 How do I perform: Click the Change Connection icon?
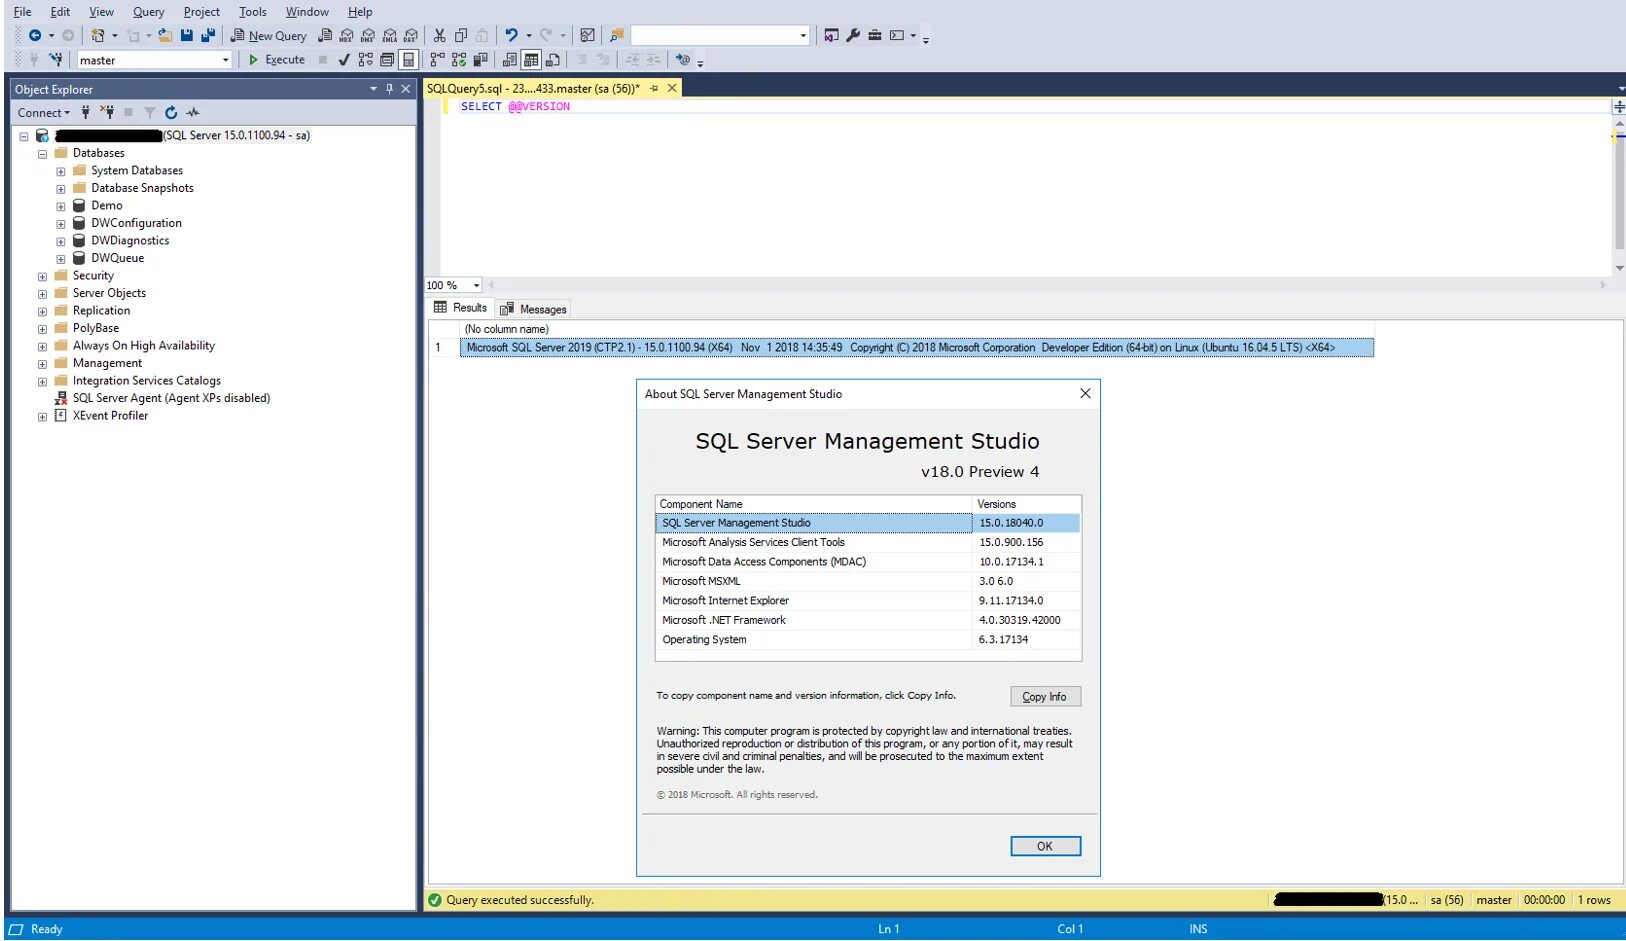click(x=56, y=60)
